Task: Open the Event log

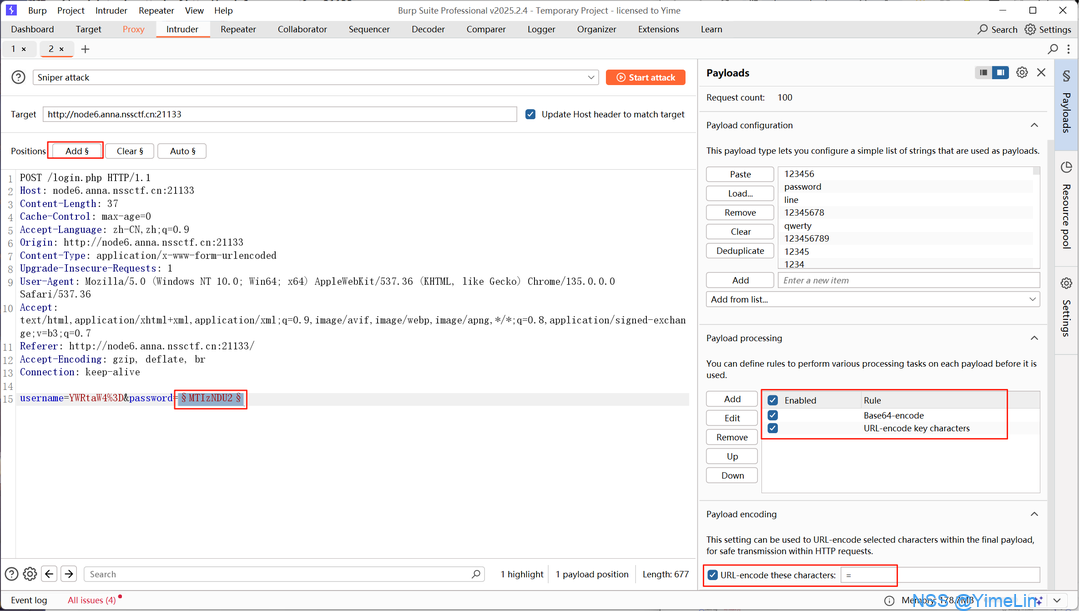Action: pyautogui.click(x=29, y=601)
